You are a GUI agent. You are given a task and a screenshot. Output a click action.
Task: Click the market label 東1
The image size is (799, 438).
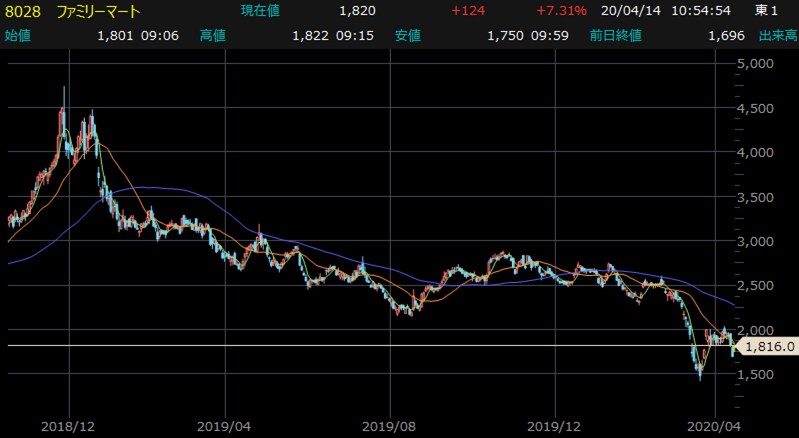point(766,11)
